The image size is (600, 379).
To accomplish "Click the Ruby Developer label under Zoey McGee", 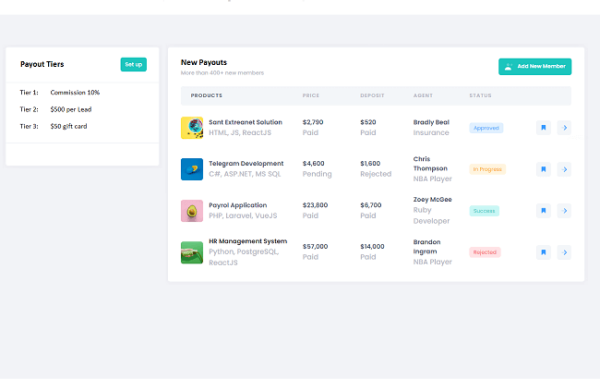I will pyautogui.click(x=431, y=216).
